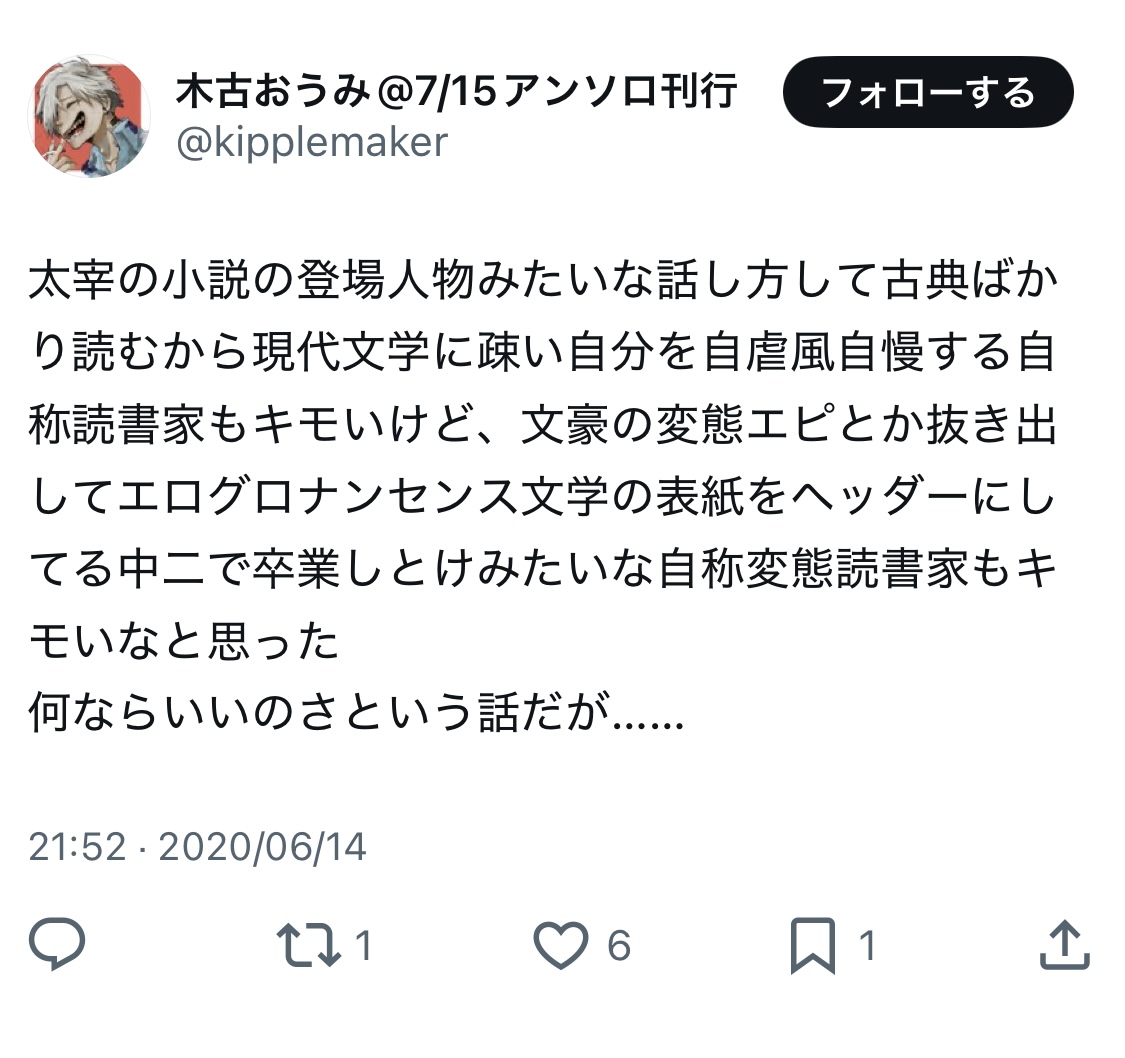Click the bookmark count number 1
1125x1058 pixels.
(867, 945)
